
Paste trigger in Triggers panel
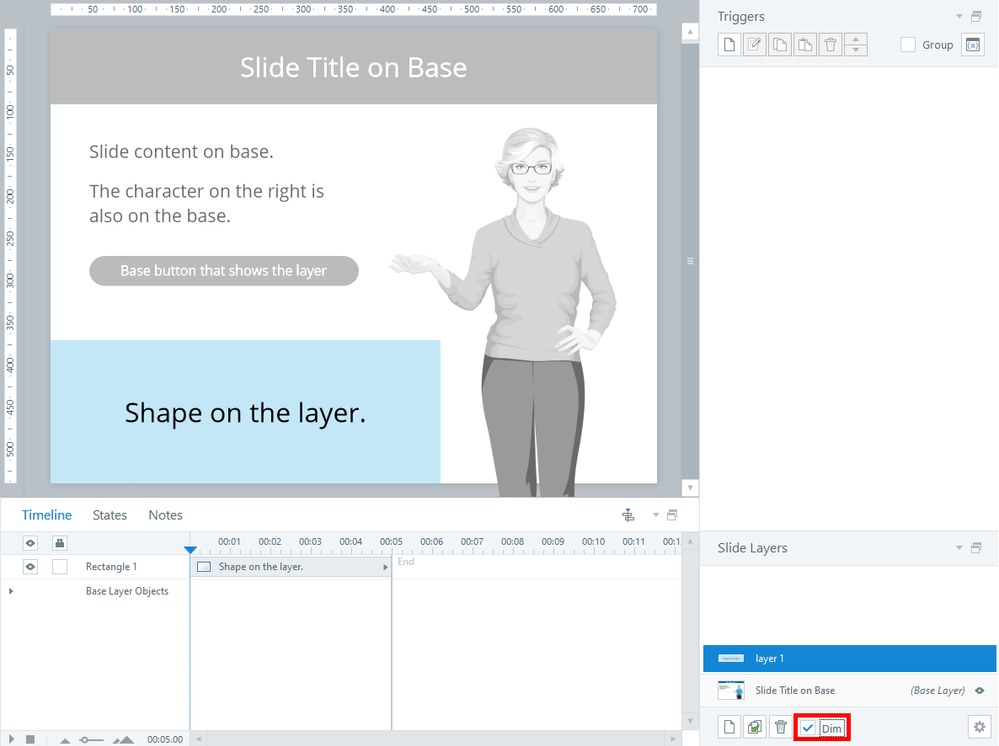805,45
